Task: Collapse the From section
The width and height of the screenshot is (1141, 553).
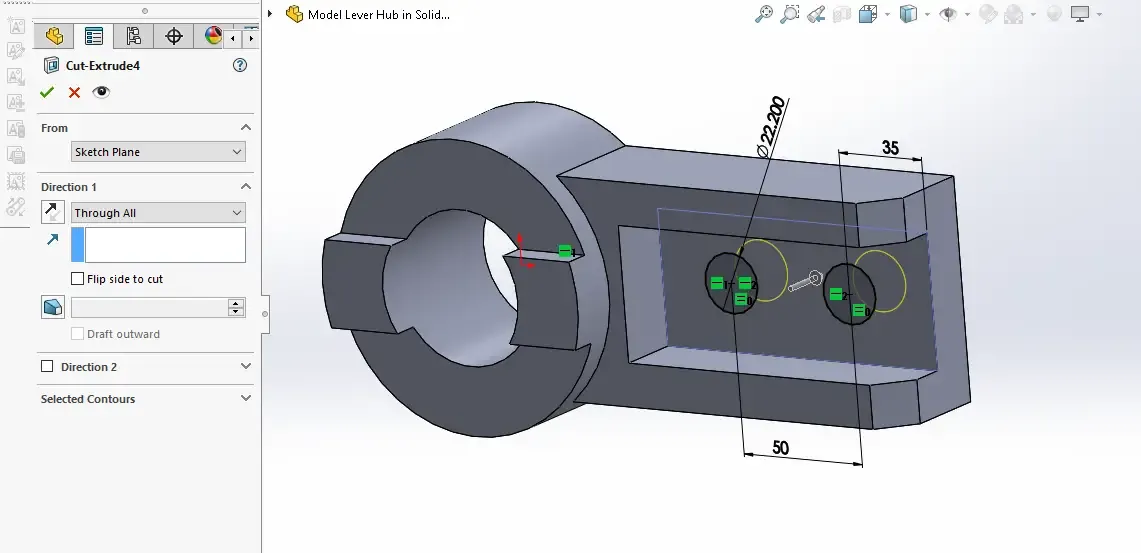Action: (246, 127)
